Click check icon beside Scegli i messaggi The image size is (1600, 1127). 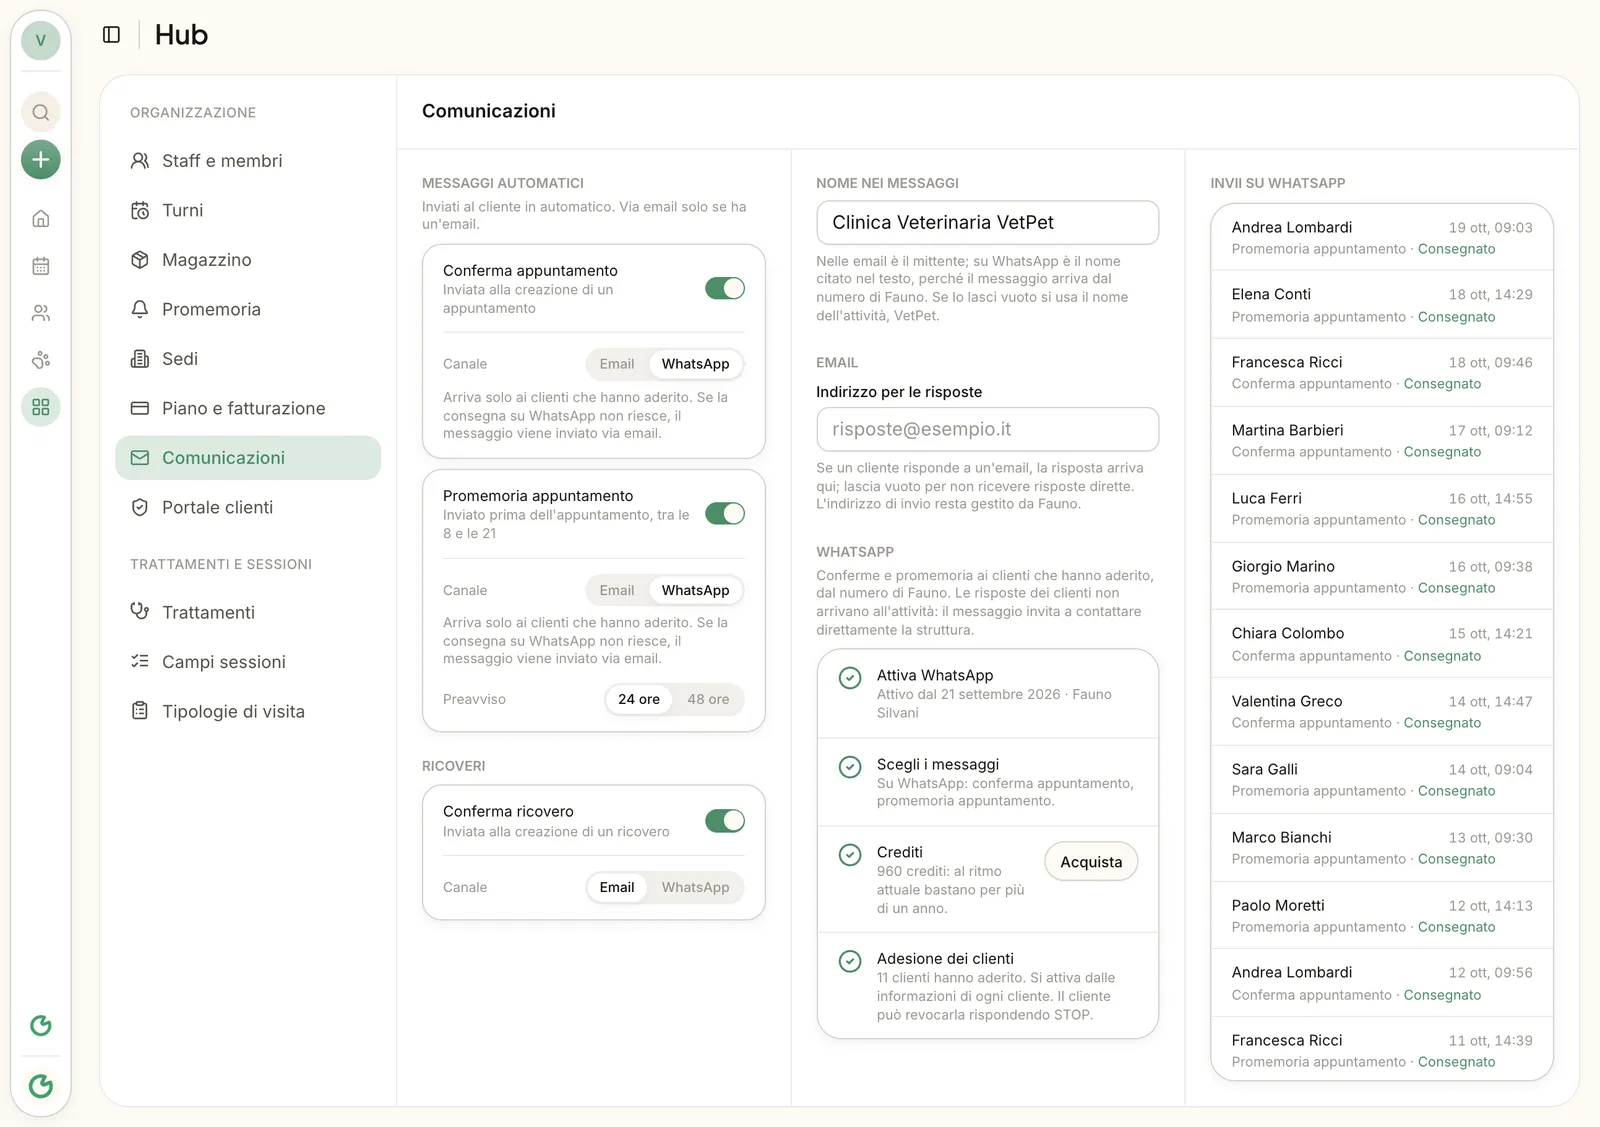(x=850, y=767)
